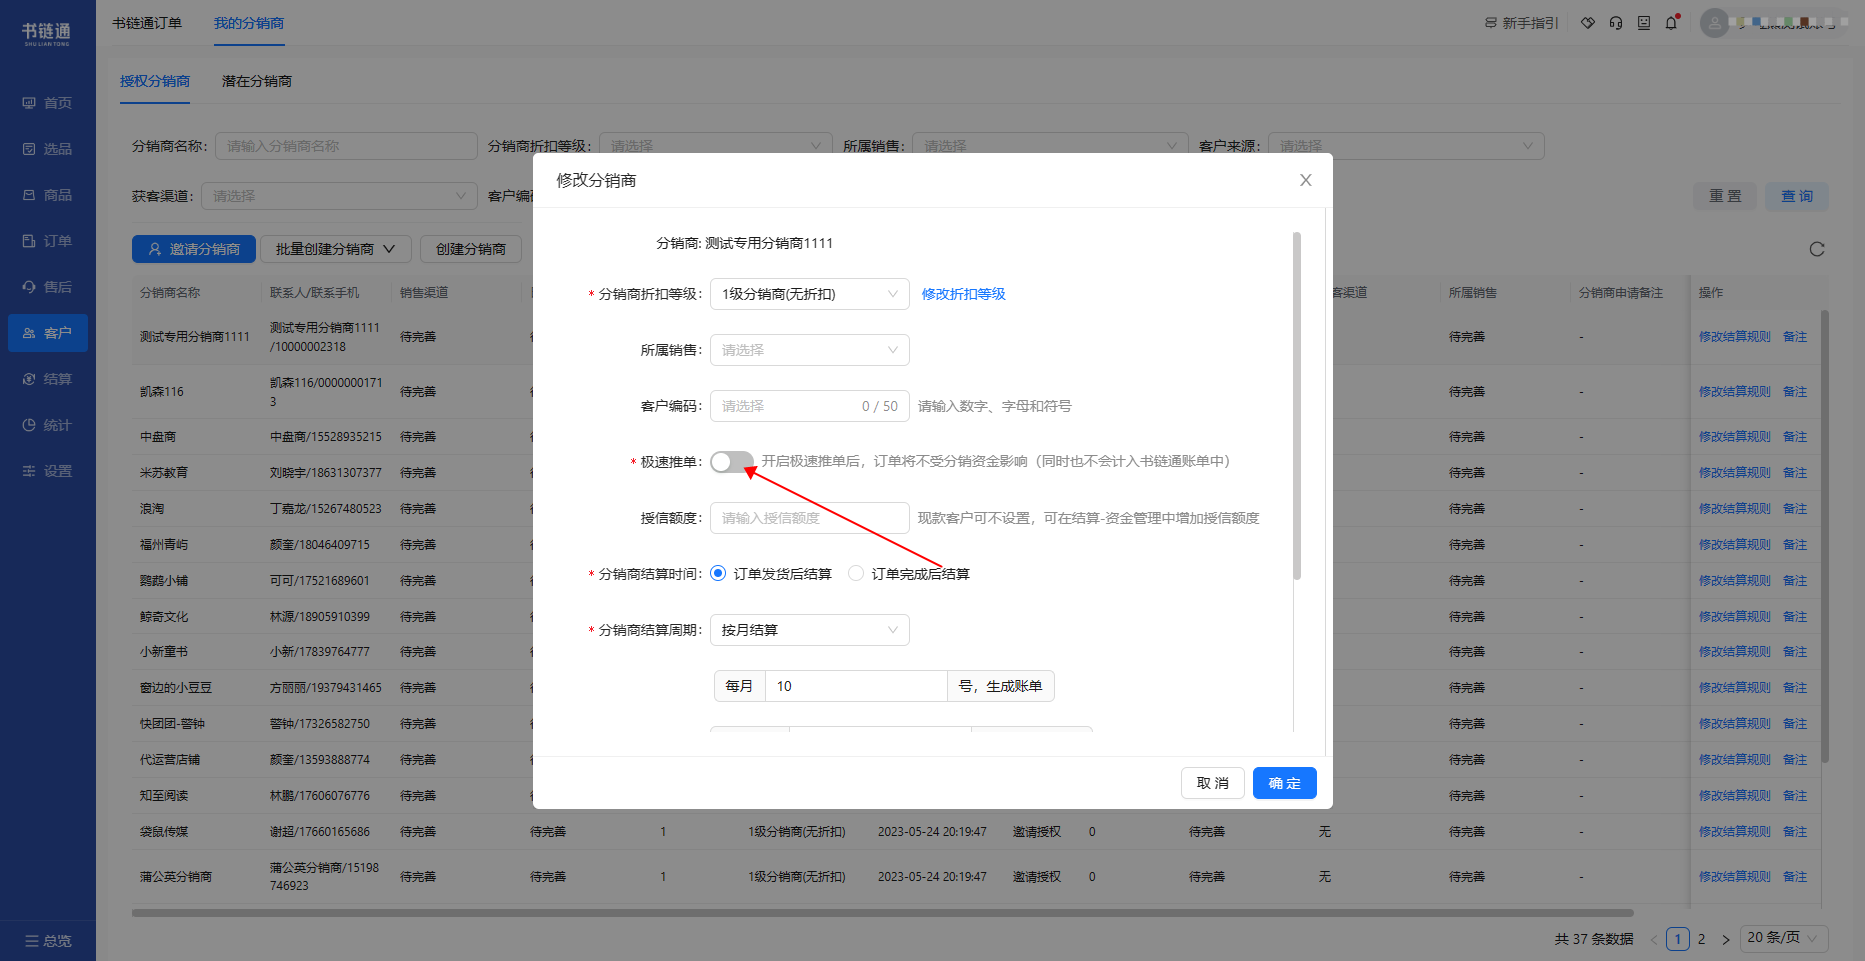Focus 分销商名称 search input
The width and height of the screenshot is (1865, 961).
(346, 146)
